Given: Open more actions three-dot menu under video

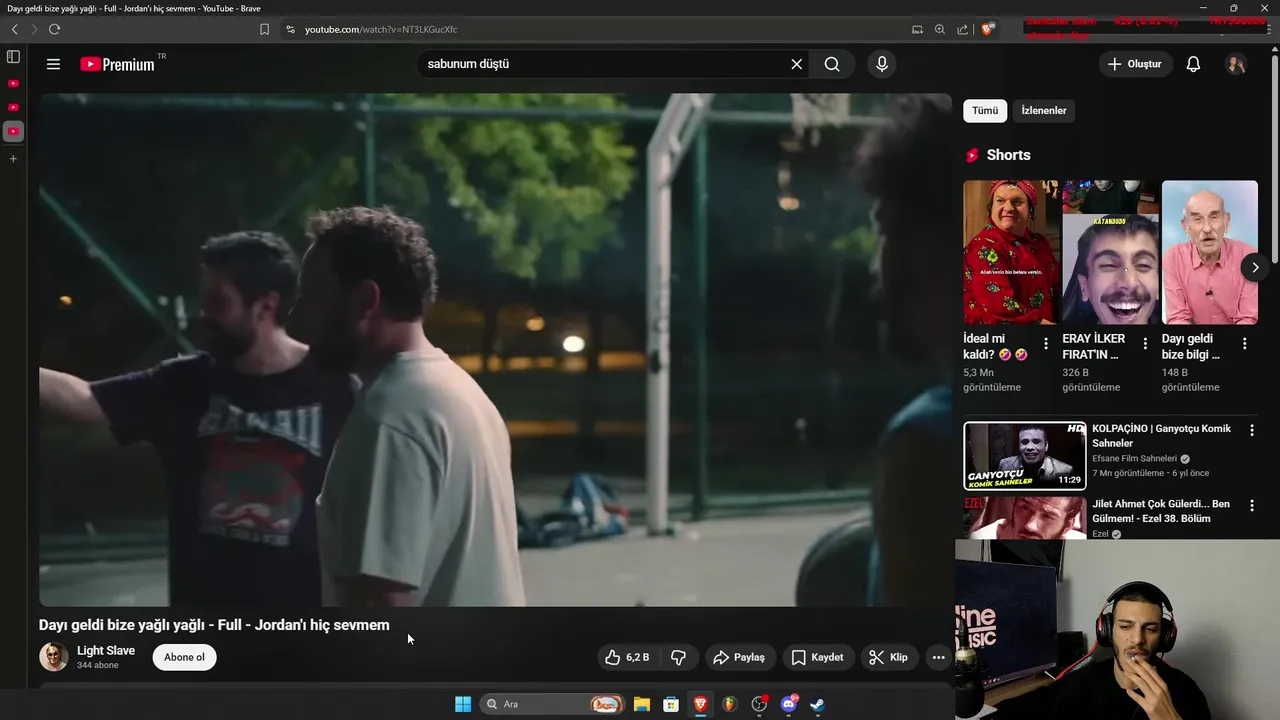Looking at the screenshot, I should tap(938, 657).
